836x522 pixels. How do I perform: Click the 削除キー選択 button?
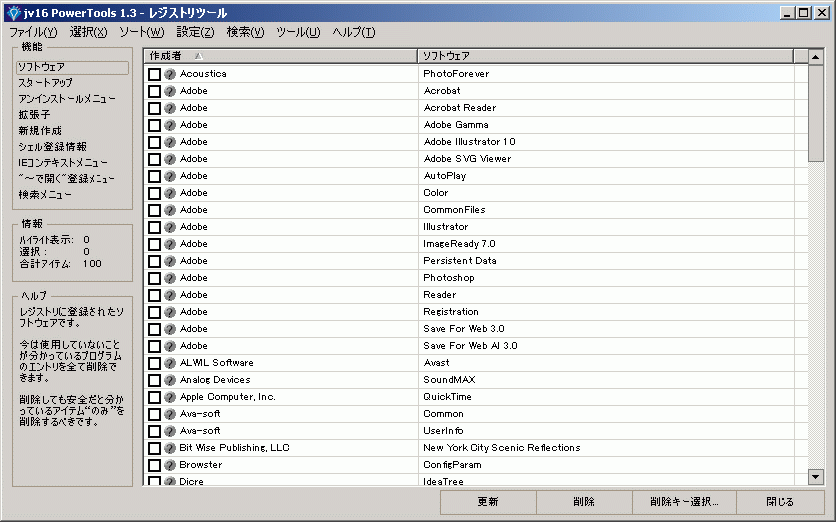(684, 502)
